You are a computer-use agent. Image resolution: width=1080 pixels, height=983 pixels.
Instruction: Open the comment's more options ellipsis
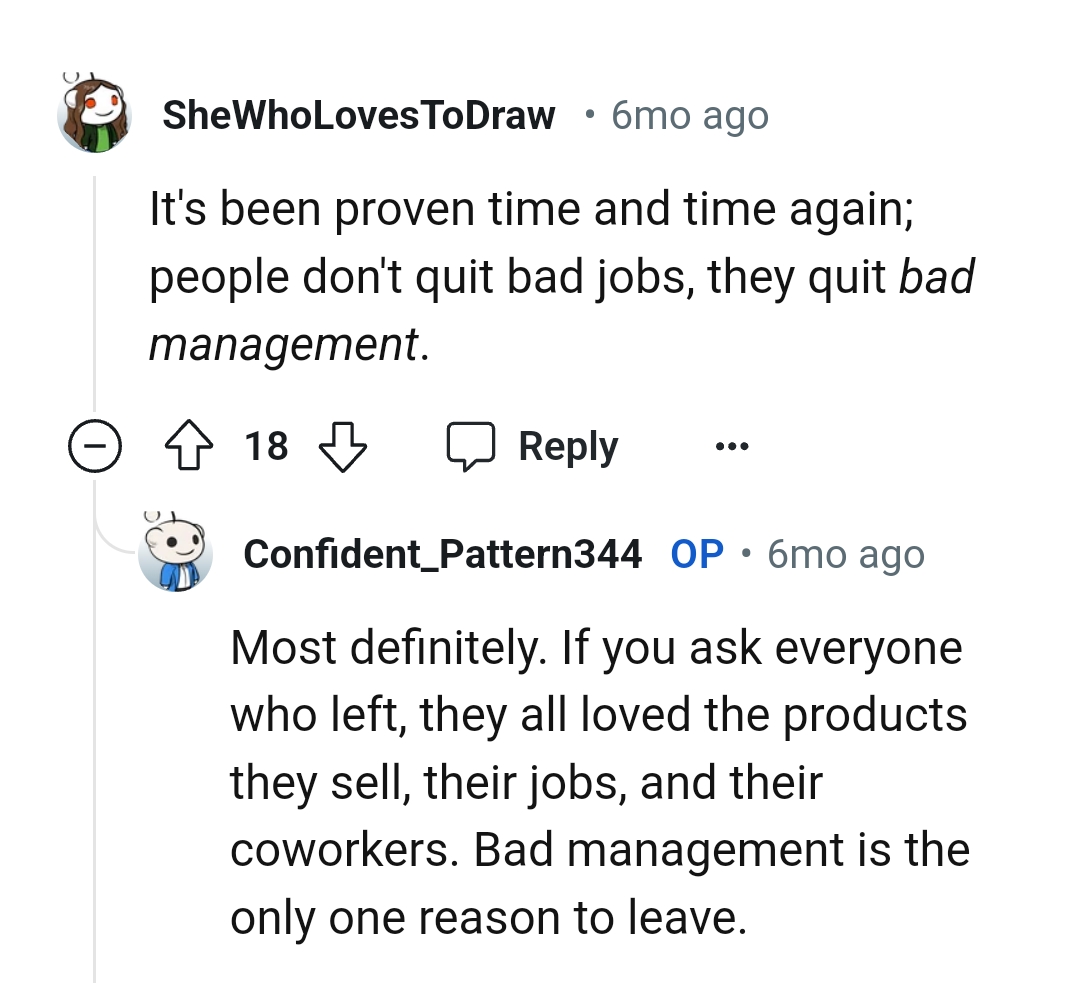tap(730, 449)
